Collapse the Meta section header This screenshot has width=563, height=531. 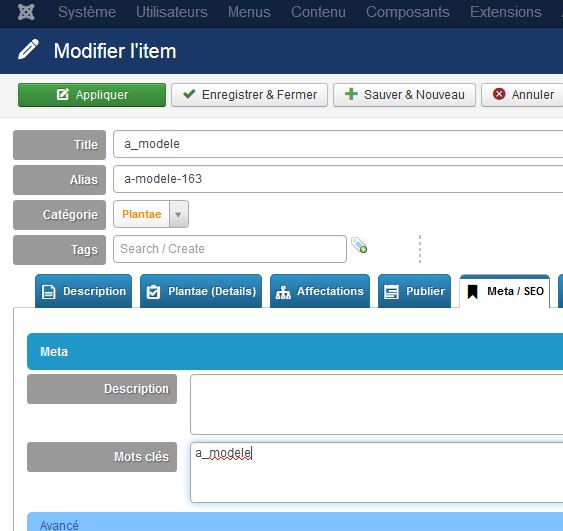pos(295,351)
